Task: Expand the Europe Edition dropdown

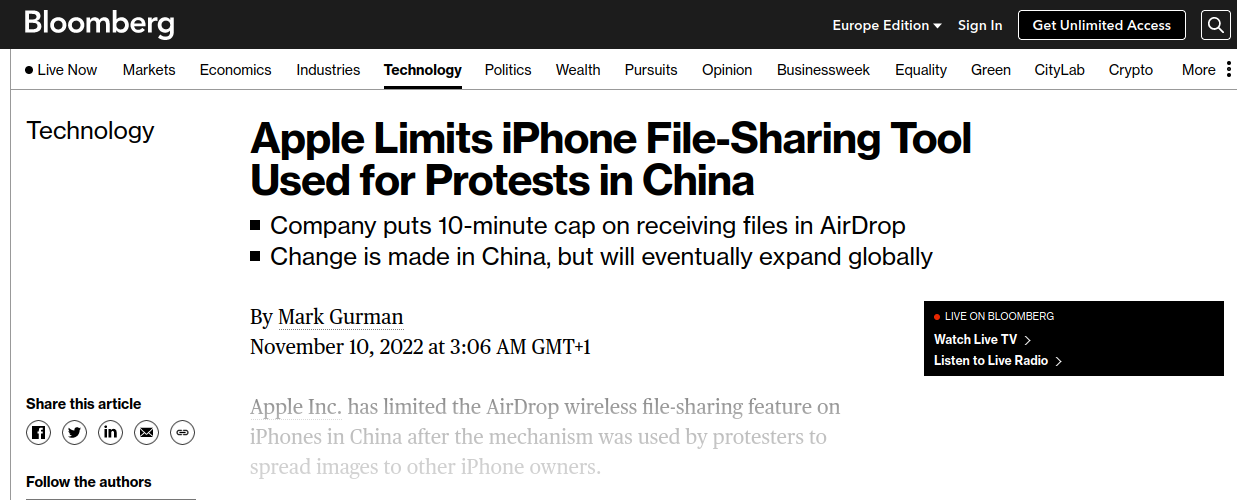Action: pyautogui.click(x=887, y=26)
